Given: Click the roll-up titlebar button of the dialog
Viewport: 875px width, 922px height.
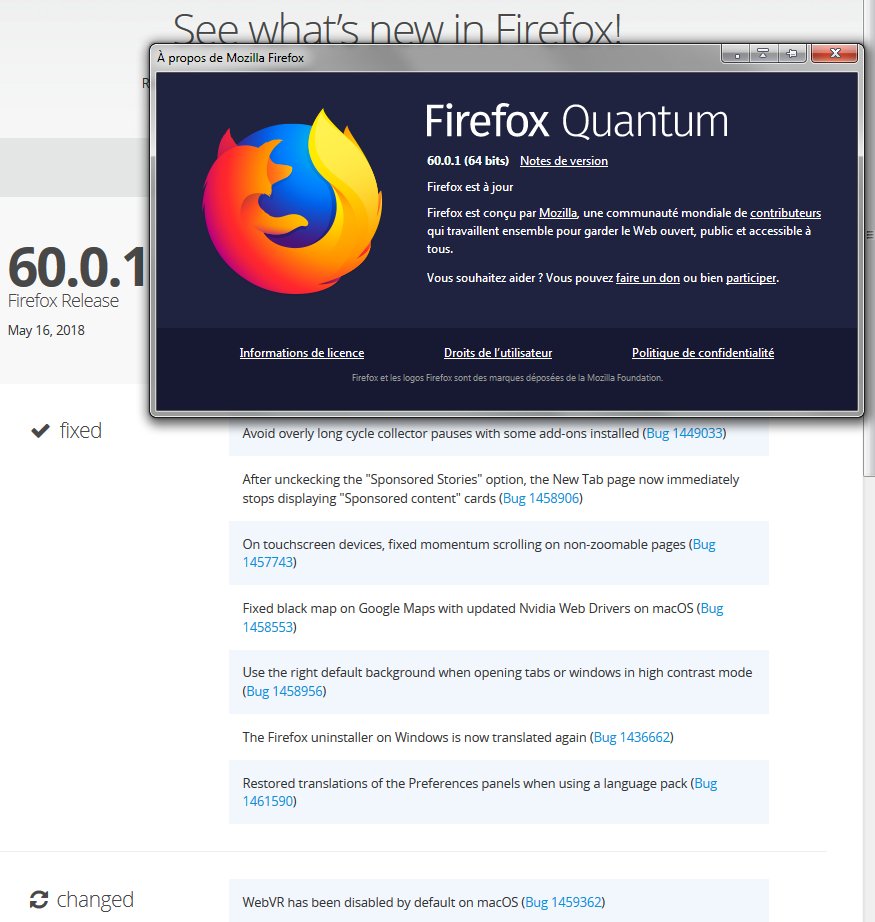Looking at the screenshot, I should point(763,54).
